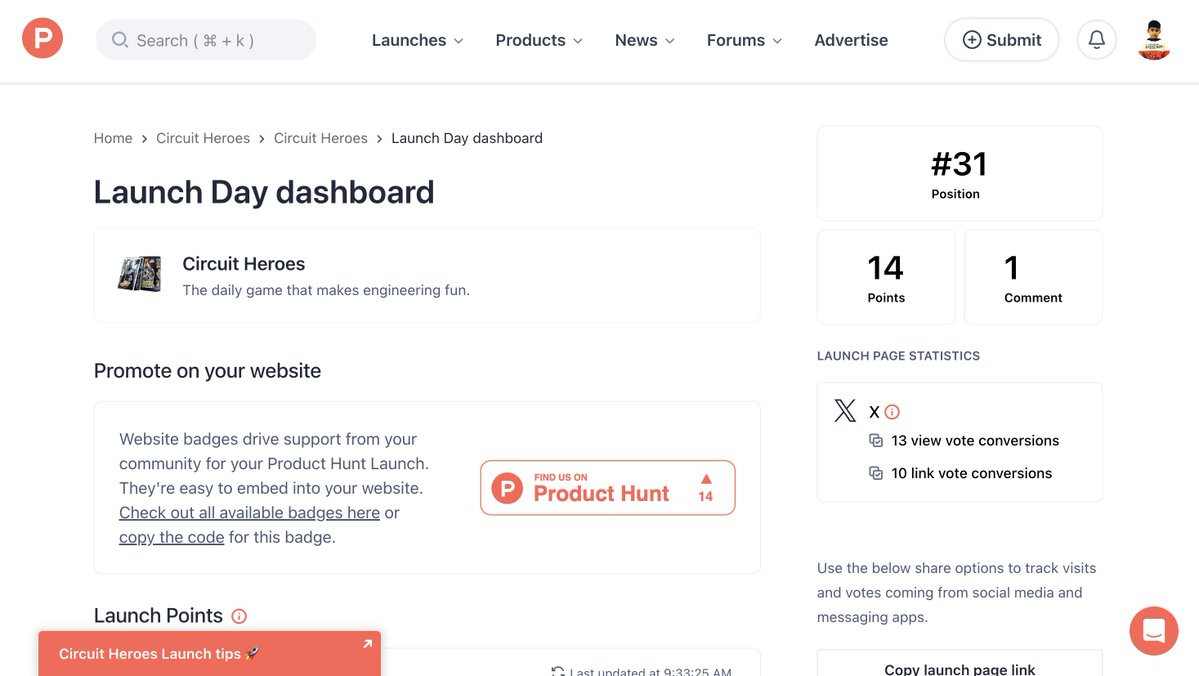This screenshot has height=676, width=1199.
Task: Click the X social network logo
Action: click(845, 411)
